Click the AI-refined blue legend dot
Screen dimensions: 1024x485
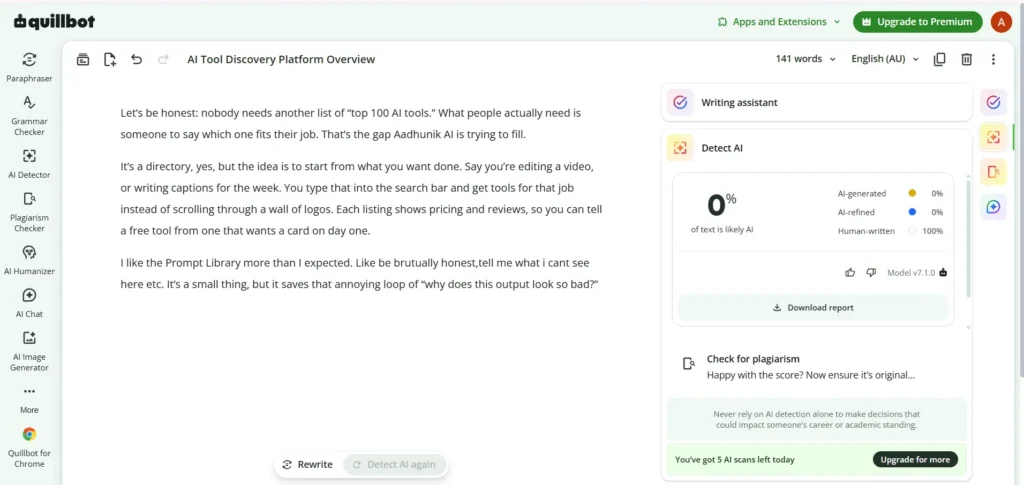[912, 212]
